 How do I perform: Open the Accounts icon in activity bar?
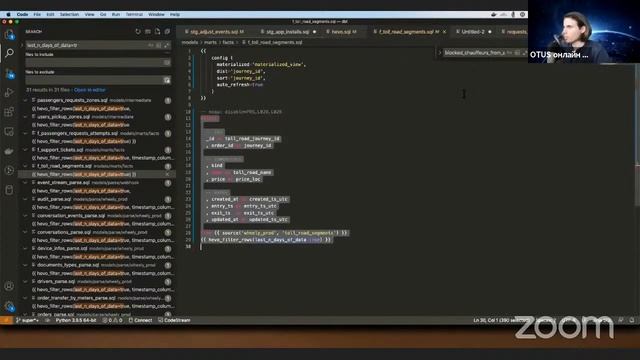[x=9, y=286]
